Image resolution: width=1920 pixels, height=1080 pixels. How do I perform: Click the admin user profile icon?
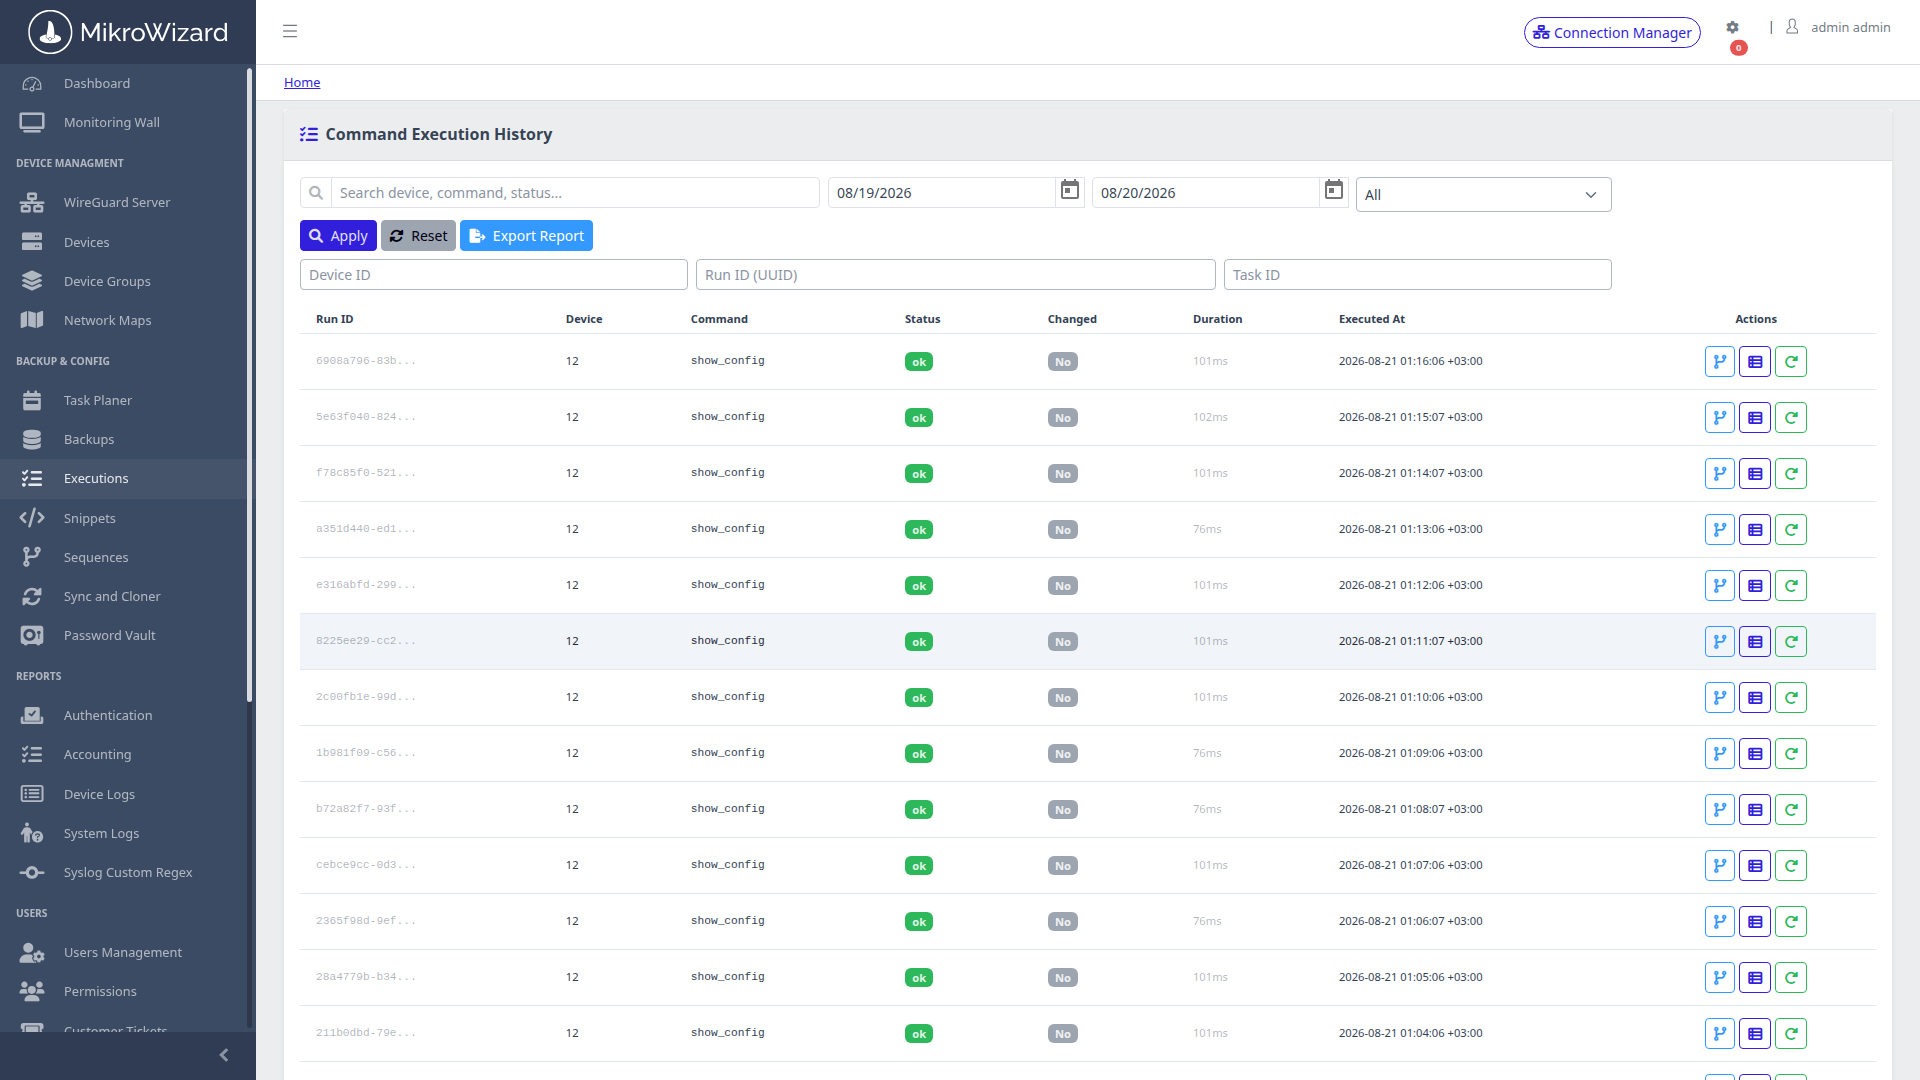(1792, 27)
